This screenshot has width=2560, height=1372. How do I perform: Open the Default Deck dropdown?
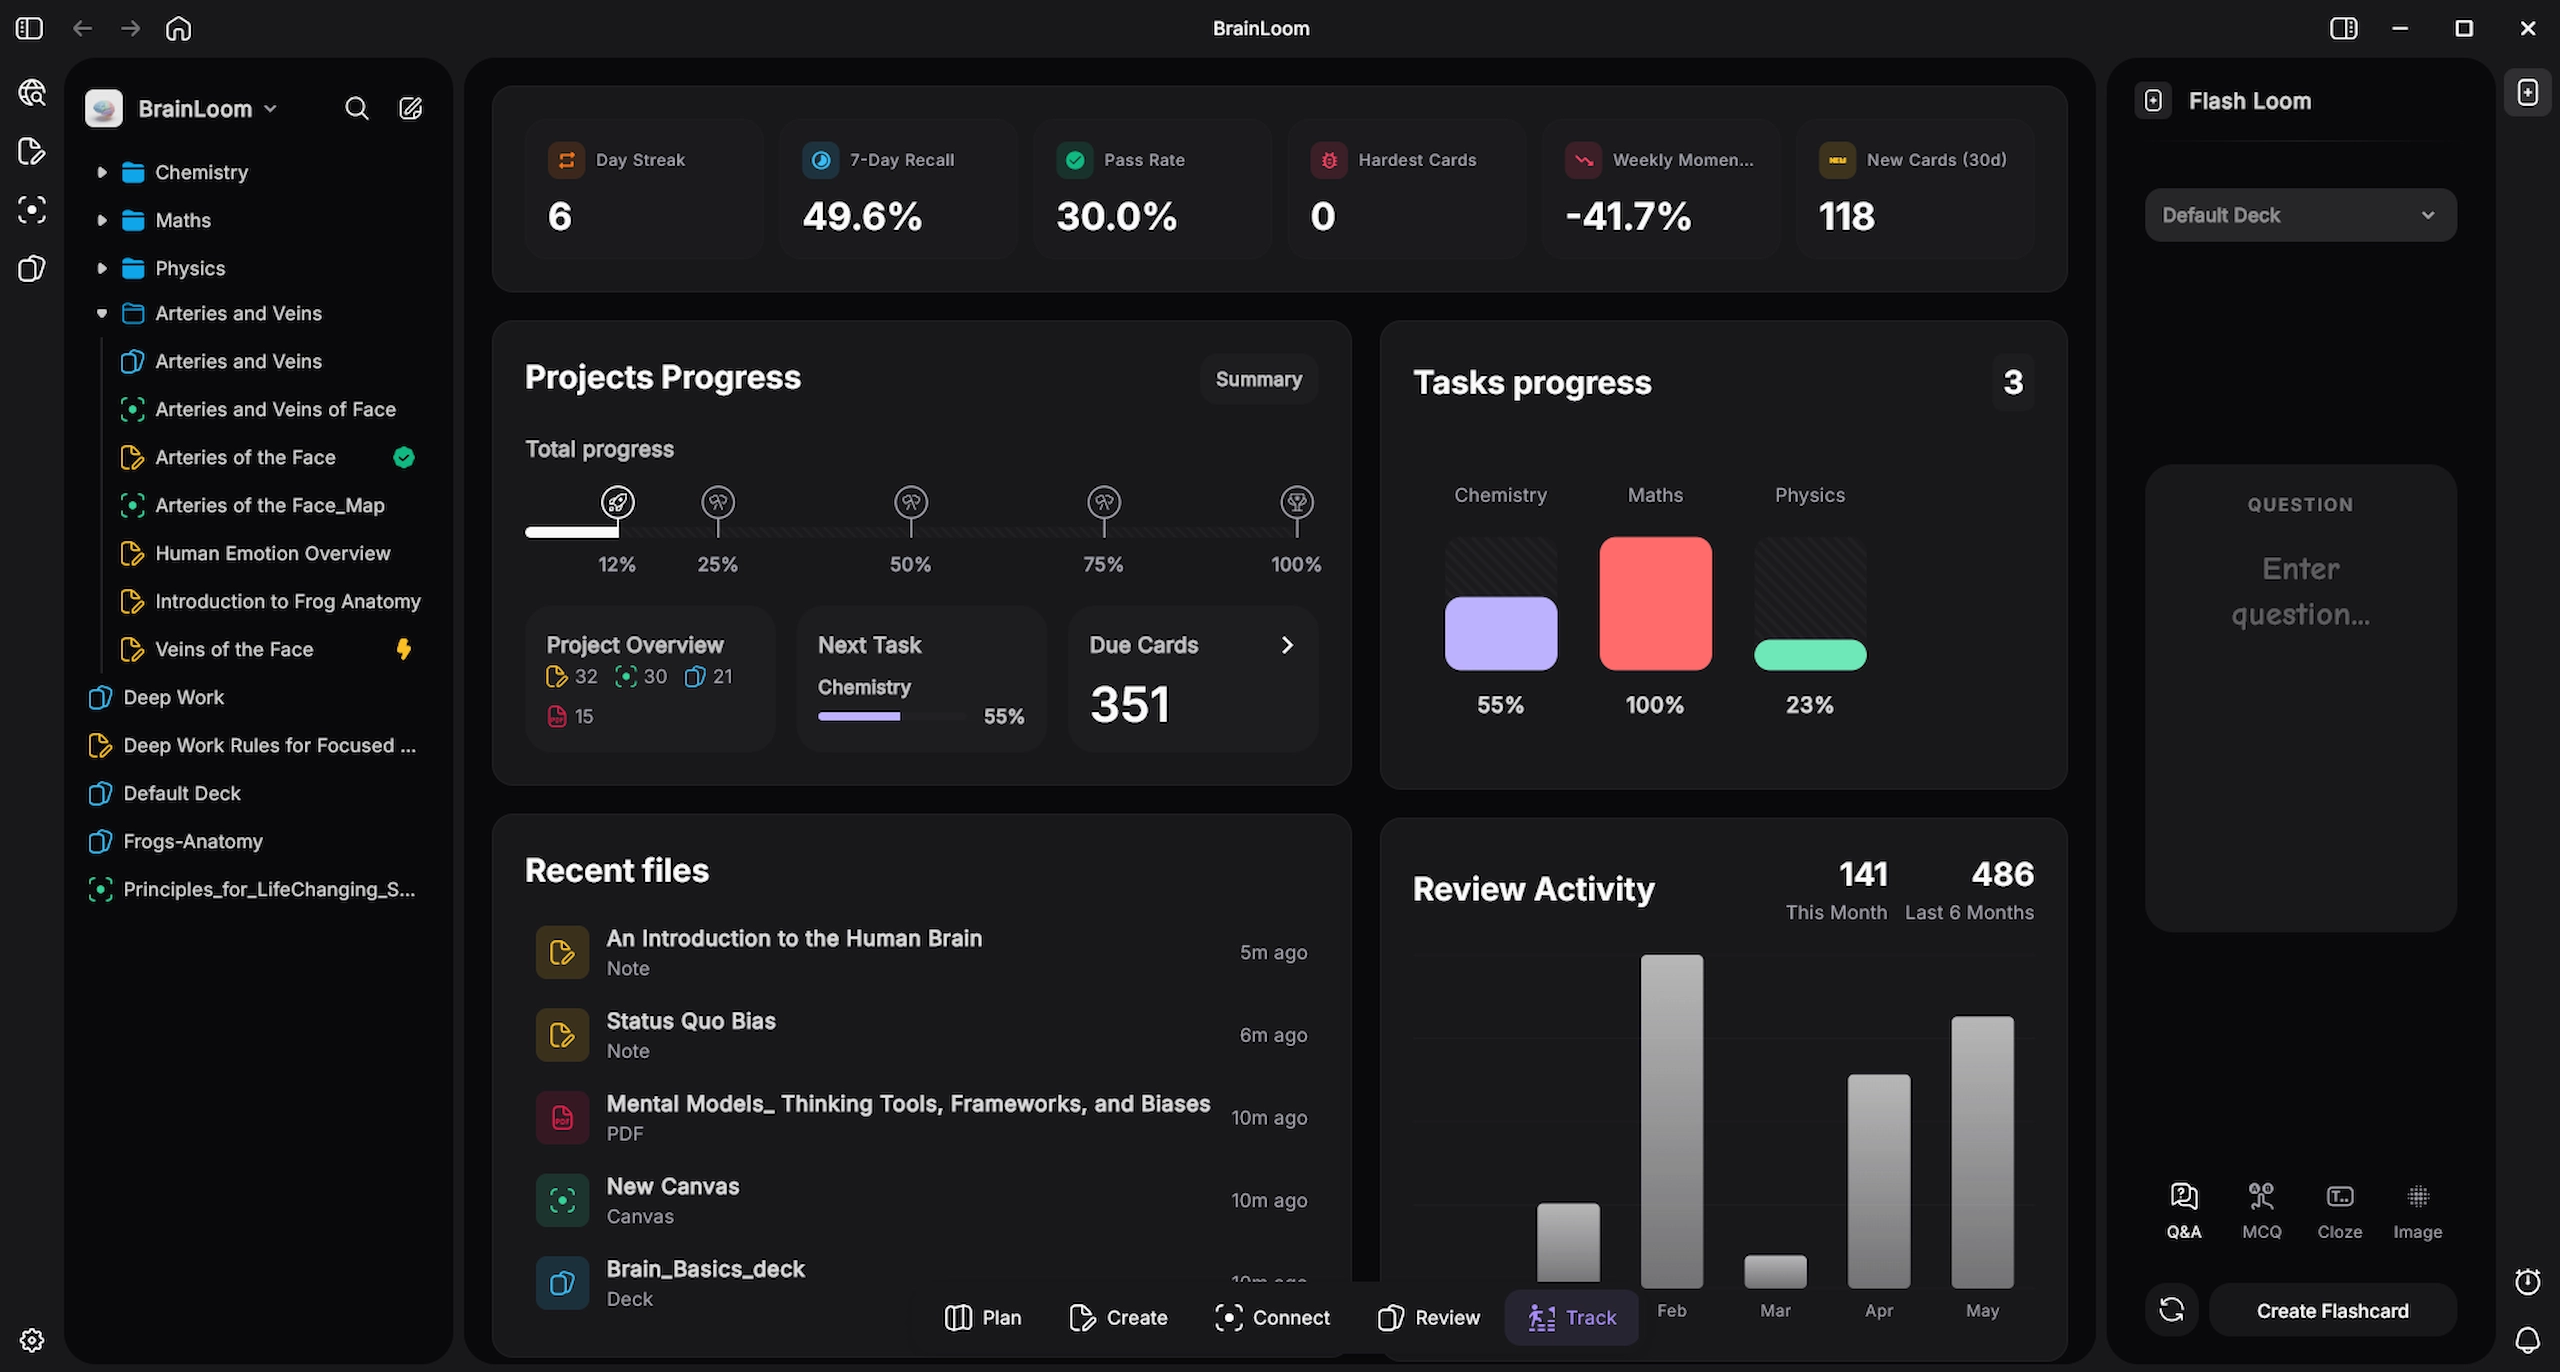point(2300,215)
